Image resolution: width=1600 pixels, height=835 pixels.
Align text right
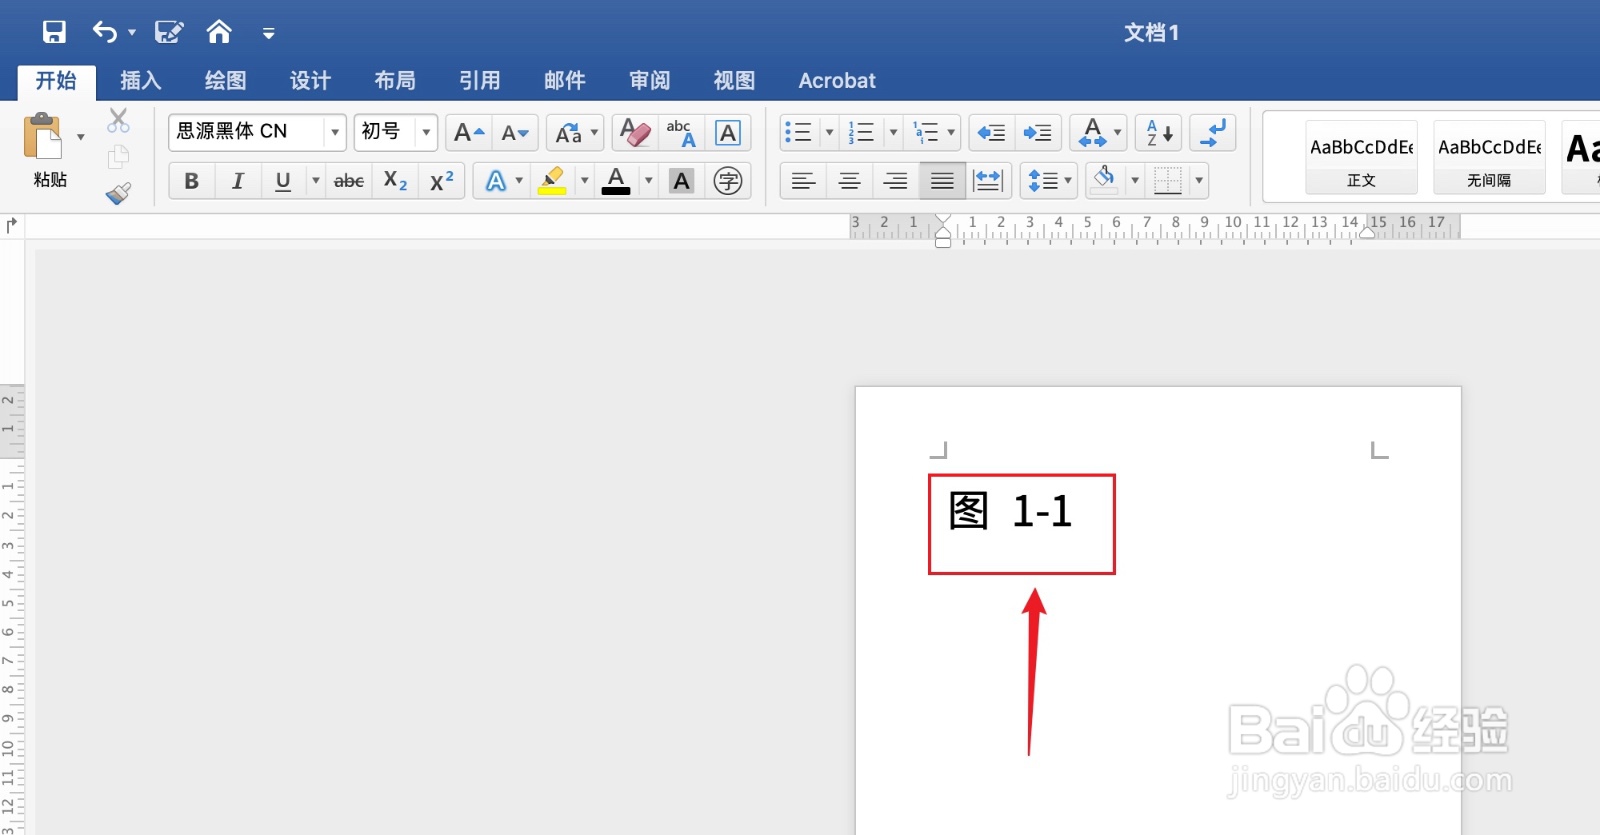pyautogui.click(x=895, y=181)
